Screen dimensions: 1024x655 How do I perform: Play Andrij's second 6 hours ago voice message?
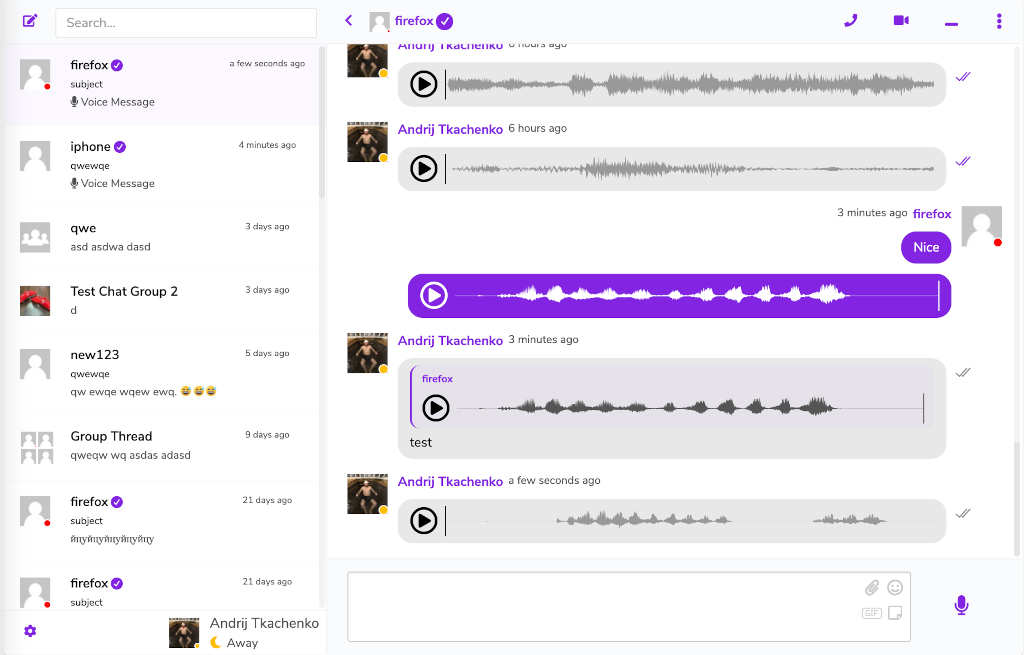pyautogui.click(x=423, y=168)
